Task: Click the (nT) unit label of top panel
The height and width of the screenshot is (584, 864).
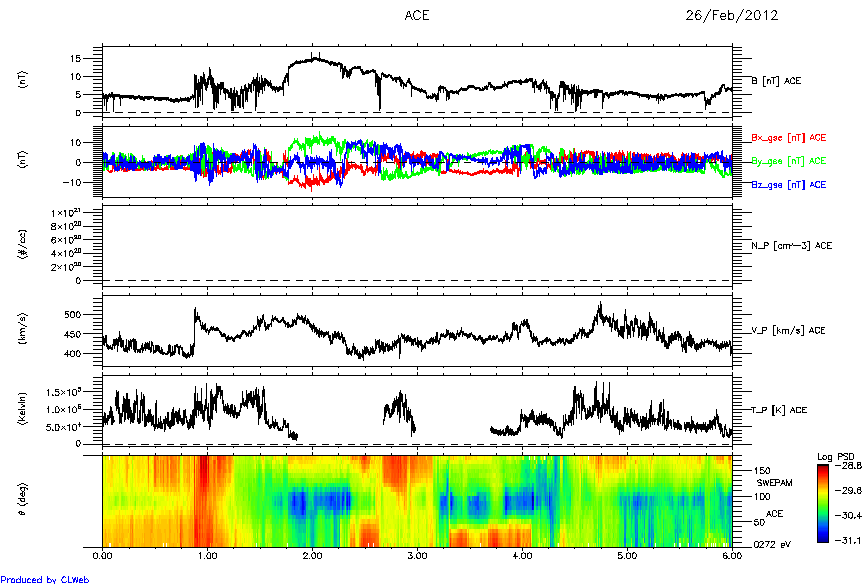Action: click(23, 80)
